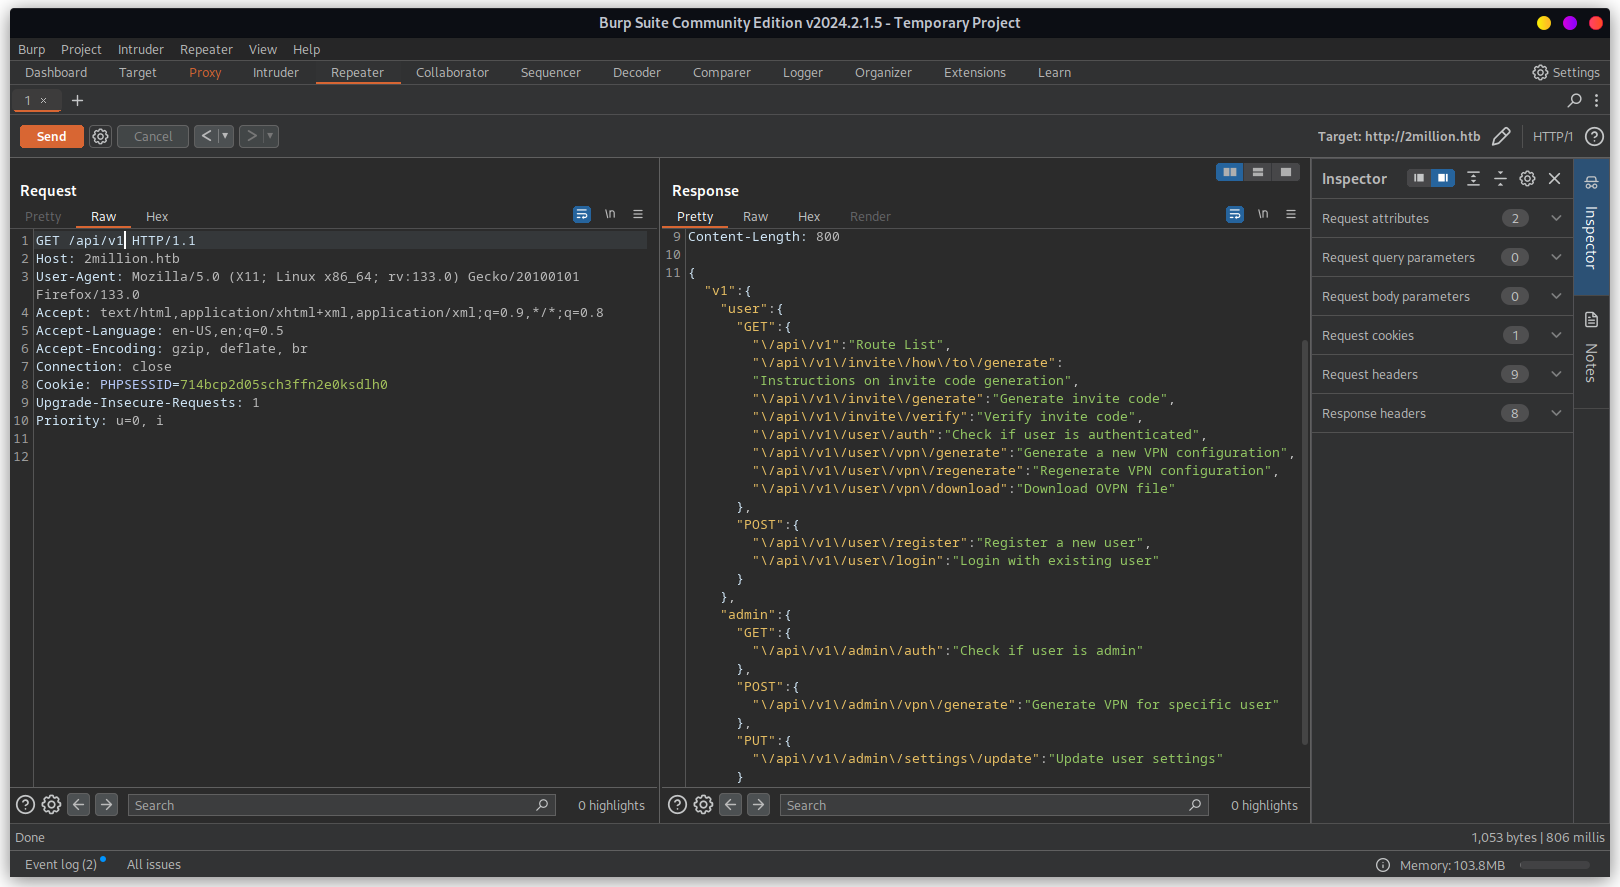Open next history dropdown arrow
Screen dimensions: 1620x887
[270, 136]
